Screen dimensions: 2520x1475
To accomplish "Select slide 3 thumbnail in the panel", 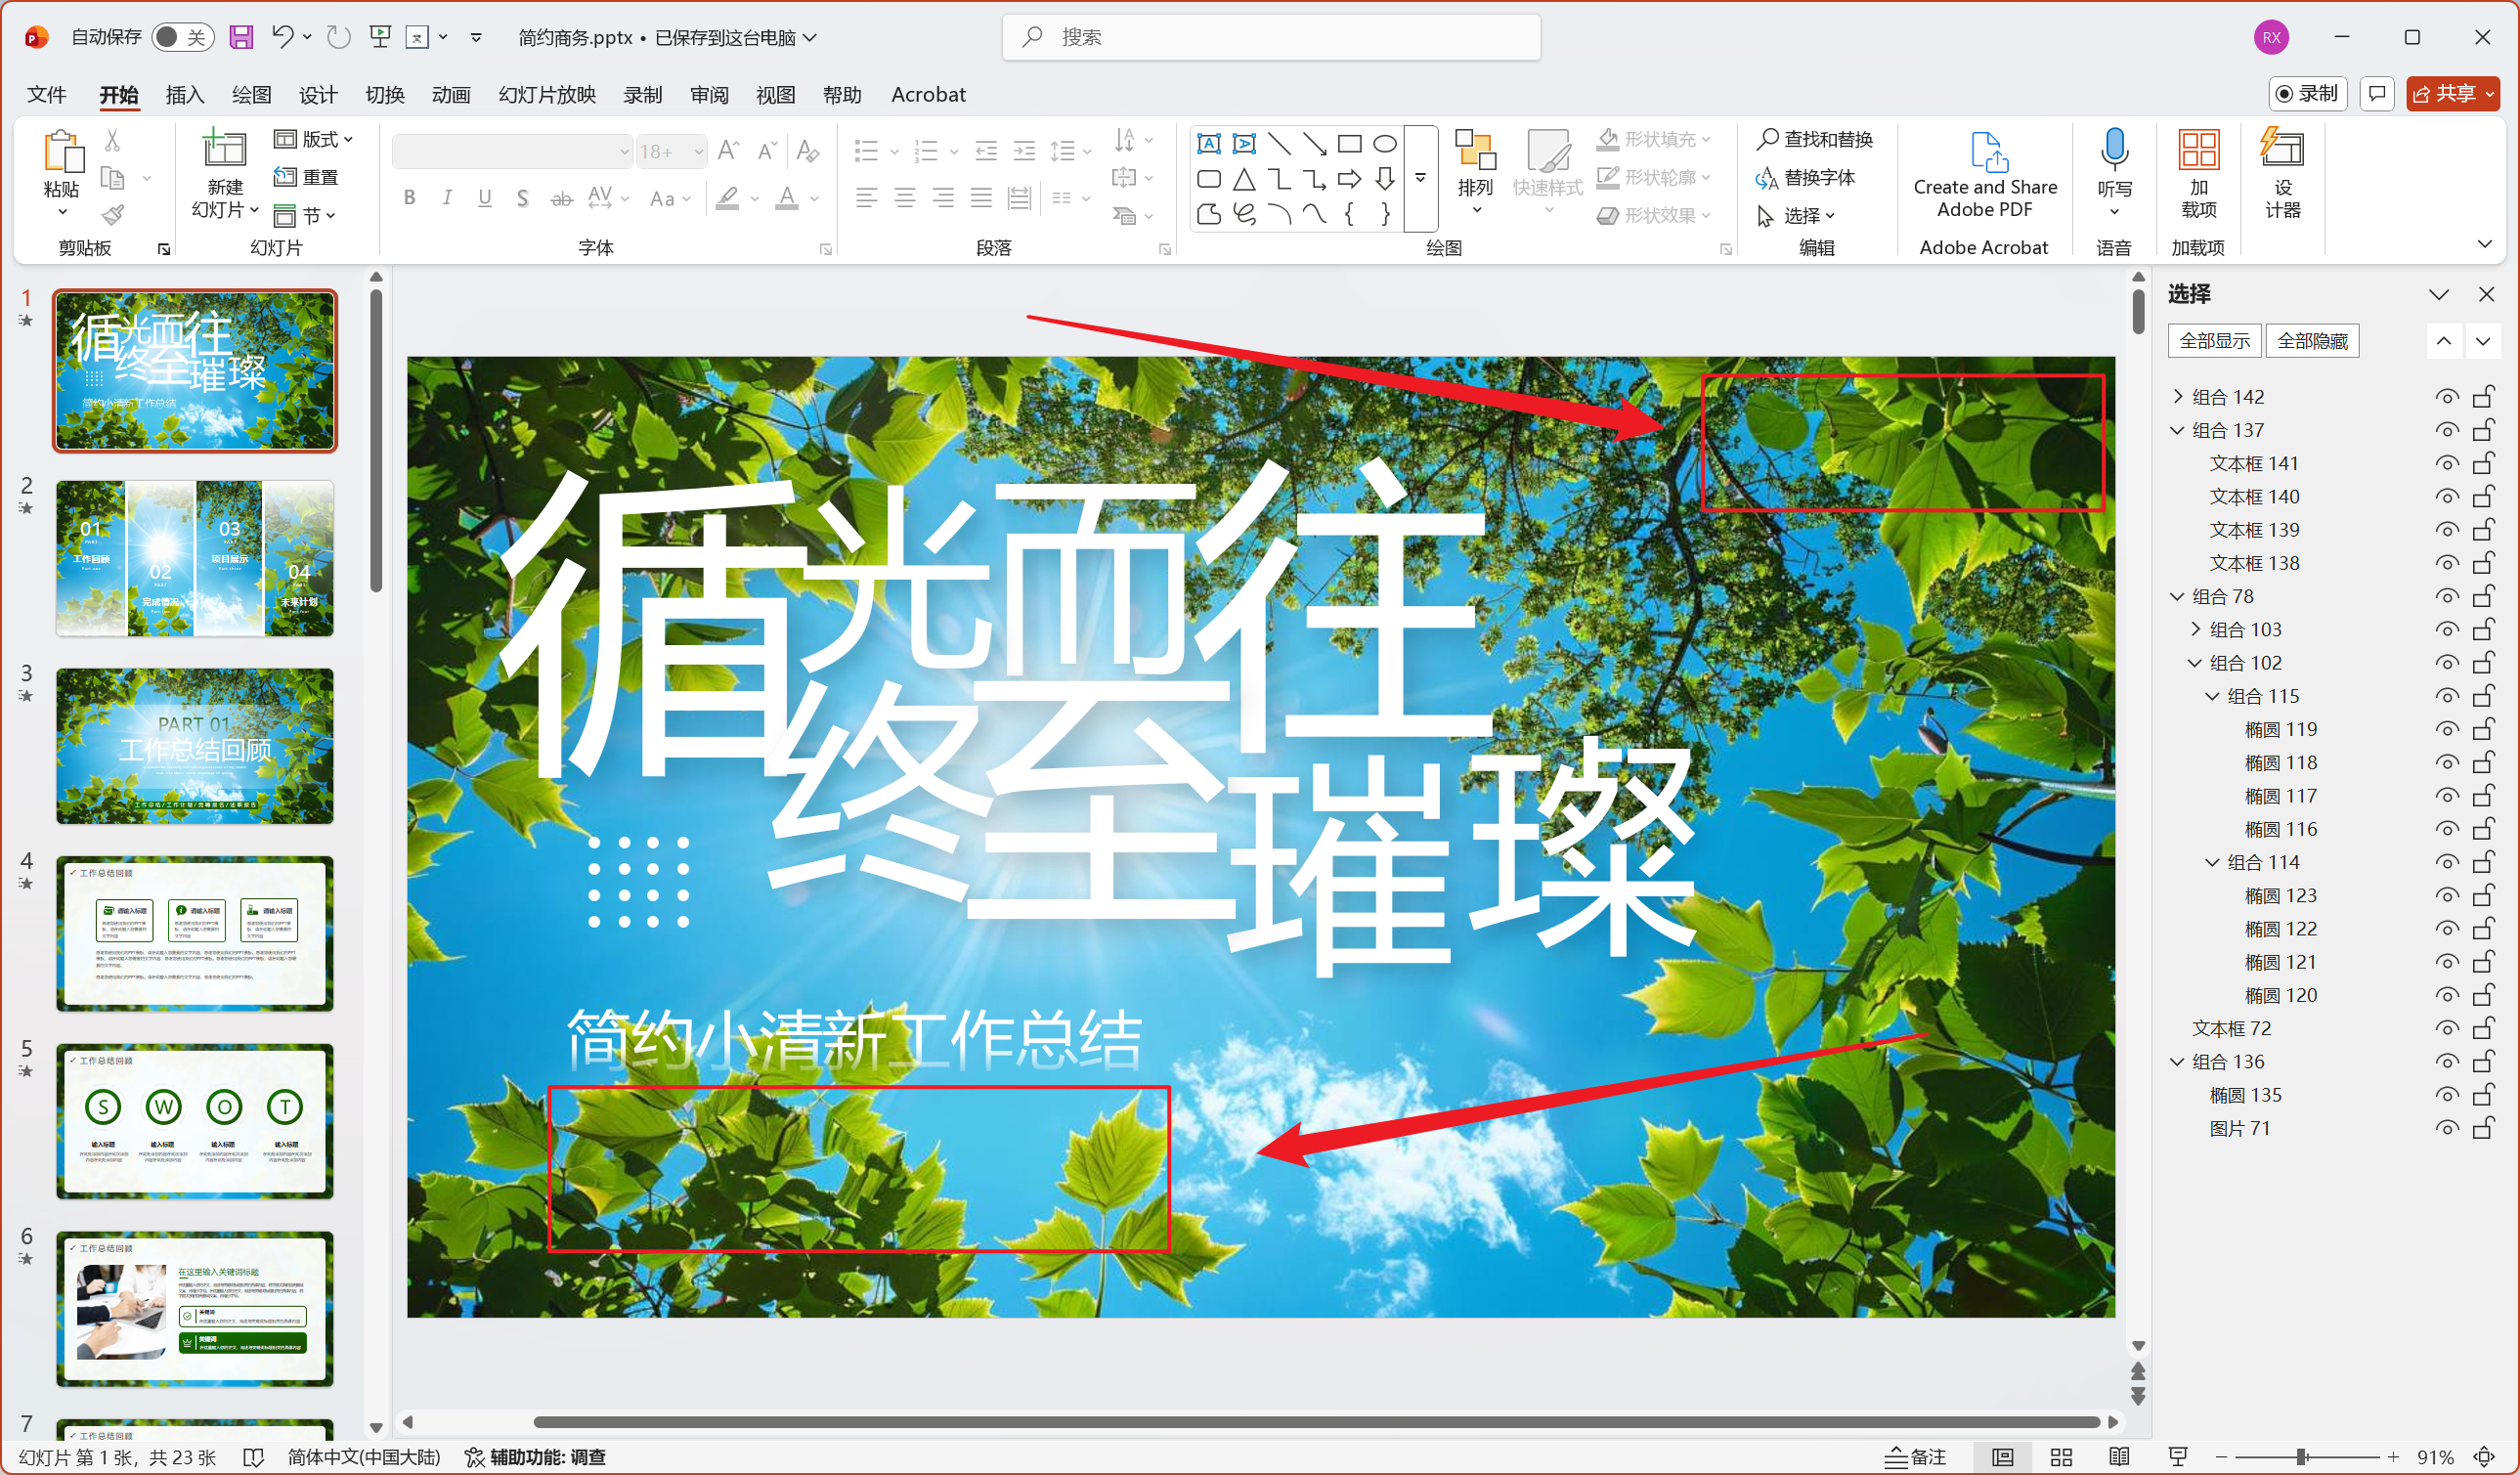I will [x=194, y=746].
